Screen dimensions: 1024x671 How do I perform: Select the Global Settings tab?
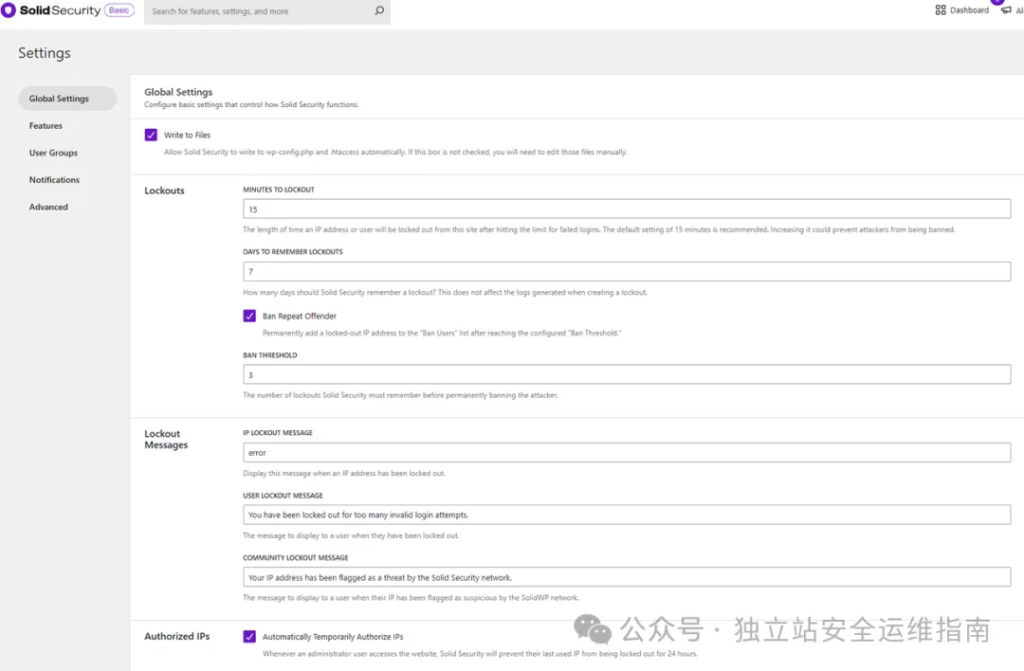tap(67, 98)
